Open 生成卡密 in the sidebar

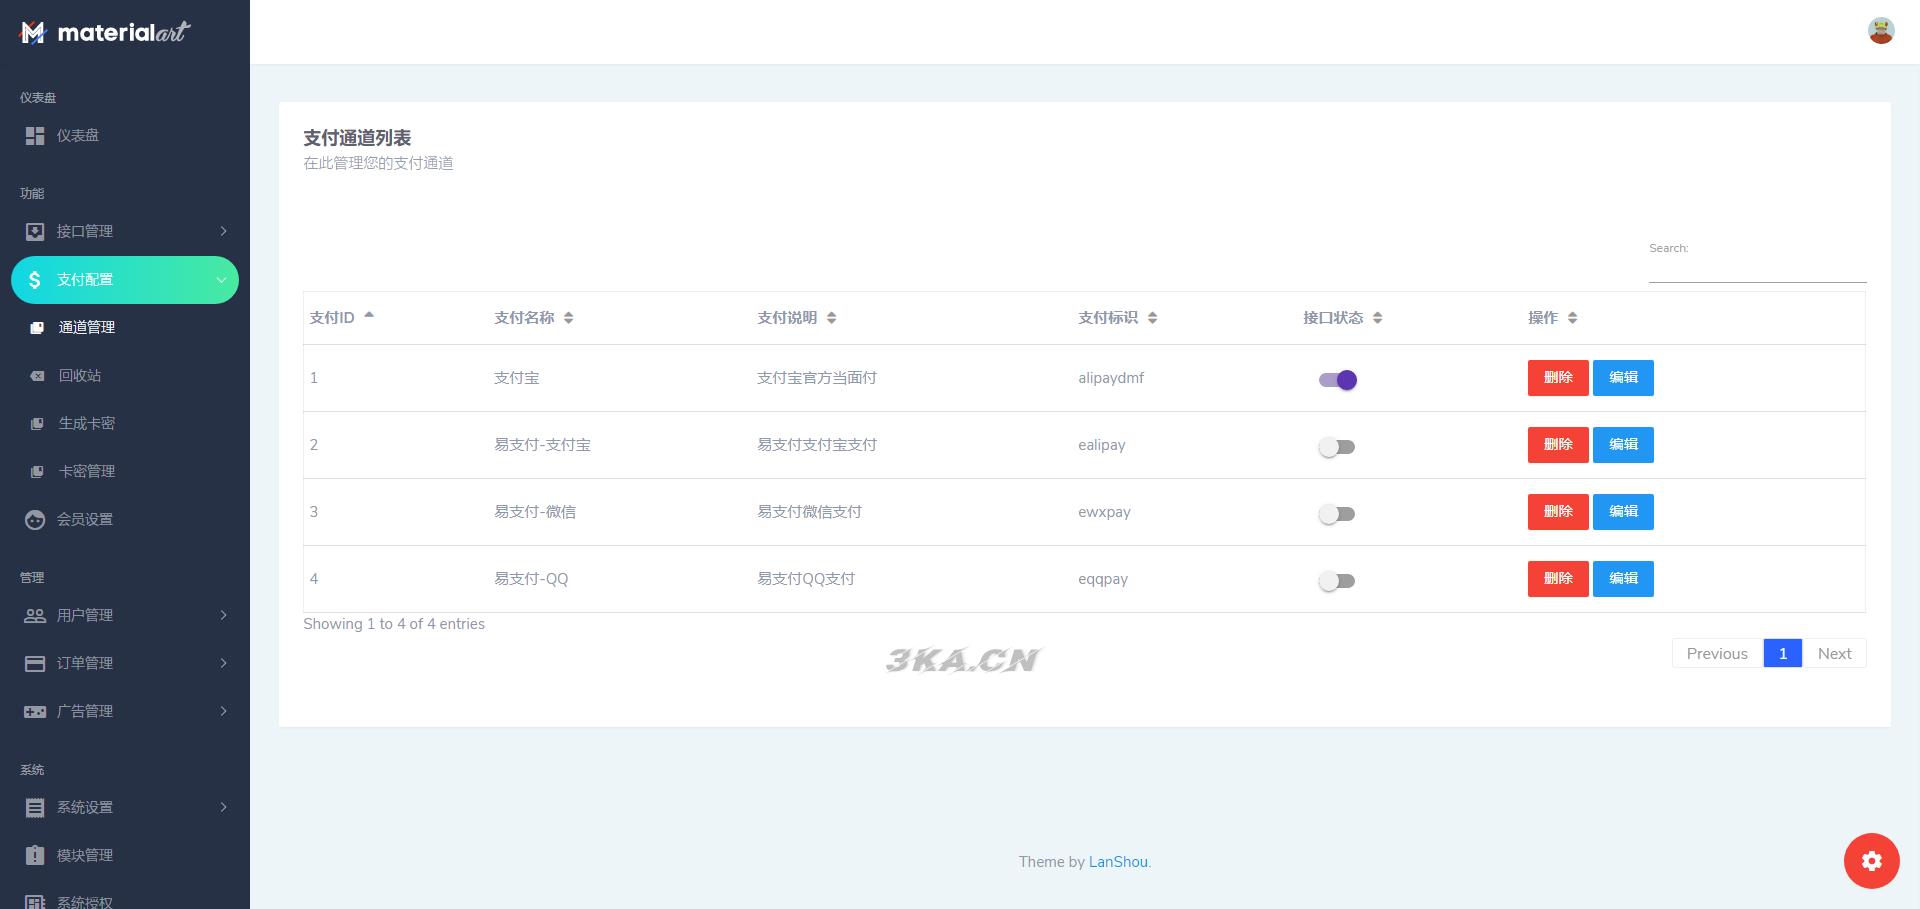click(x=86, y=424)
